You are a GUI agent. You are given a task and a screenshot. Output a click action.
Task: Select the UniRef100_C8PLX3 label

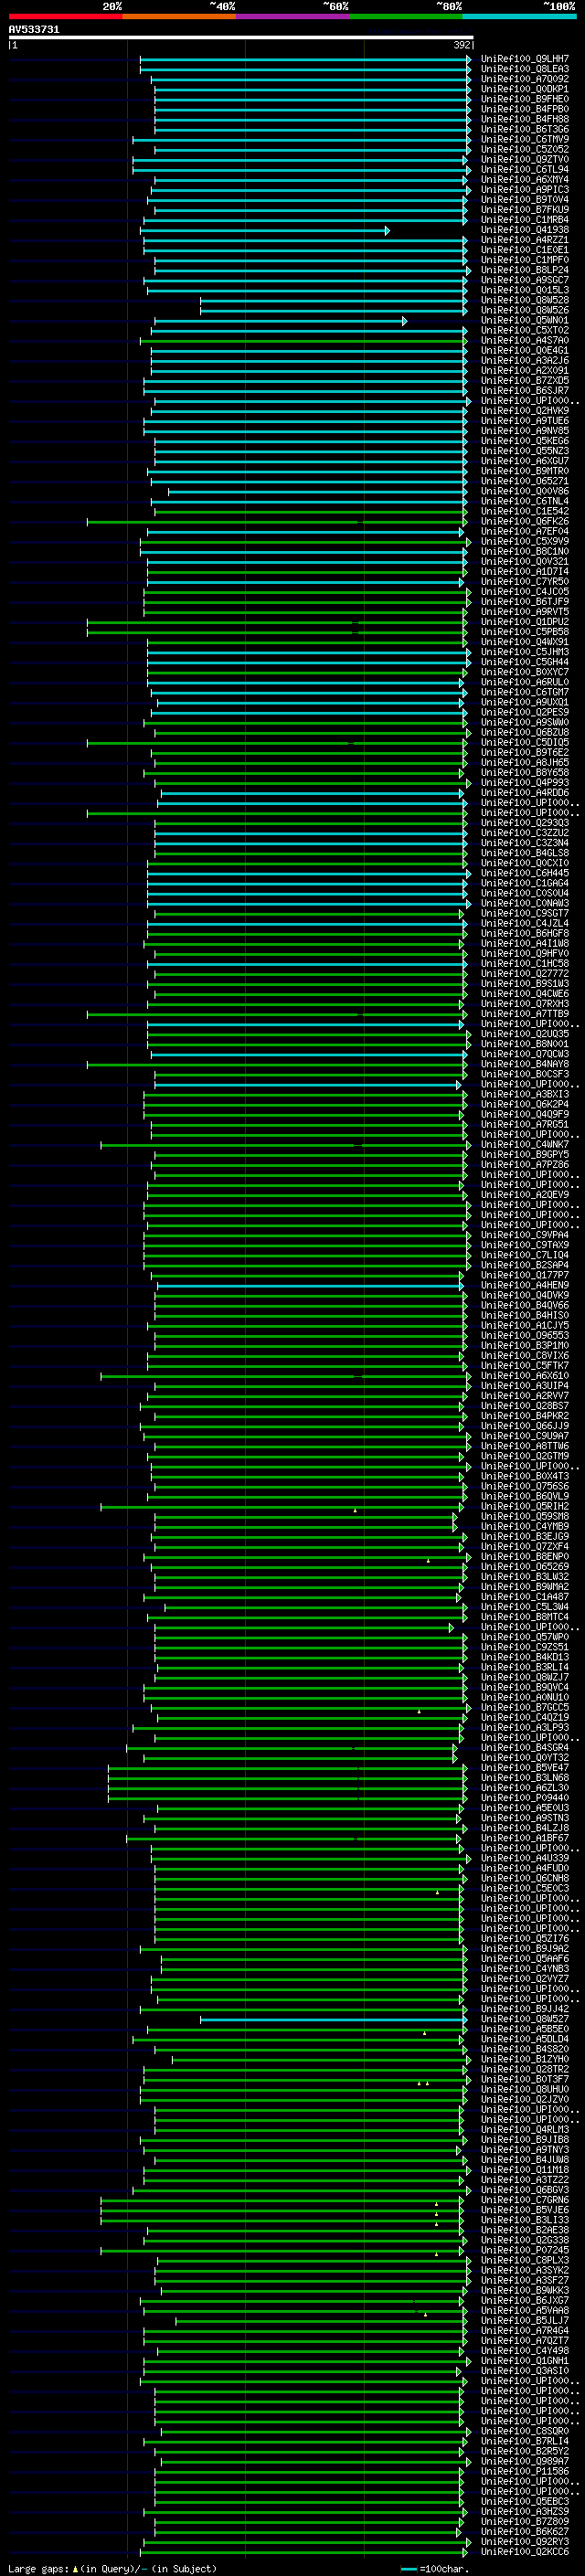coord(525,2260)
